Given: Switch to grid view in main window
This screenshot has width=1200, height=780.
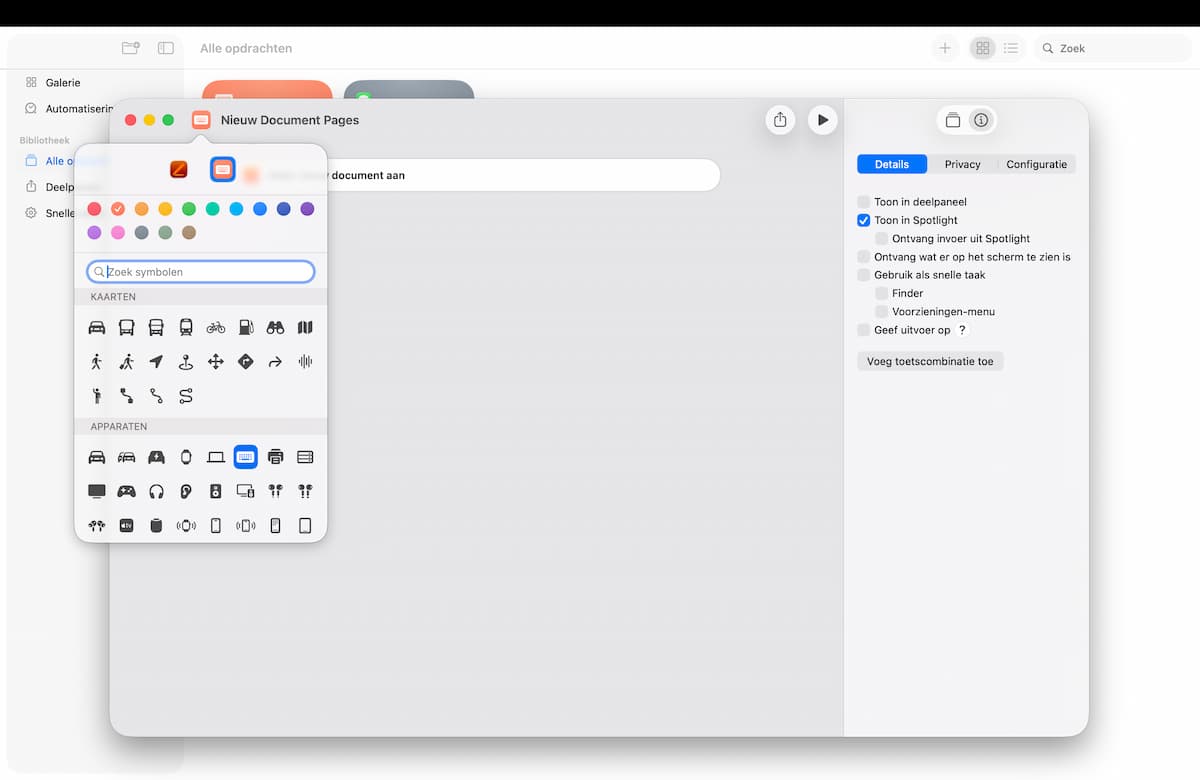Looking at the screenshot, I should click(x=983, y=48).
